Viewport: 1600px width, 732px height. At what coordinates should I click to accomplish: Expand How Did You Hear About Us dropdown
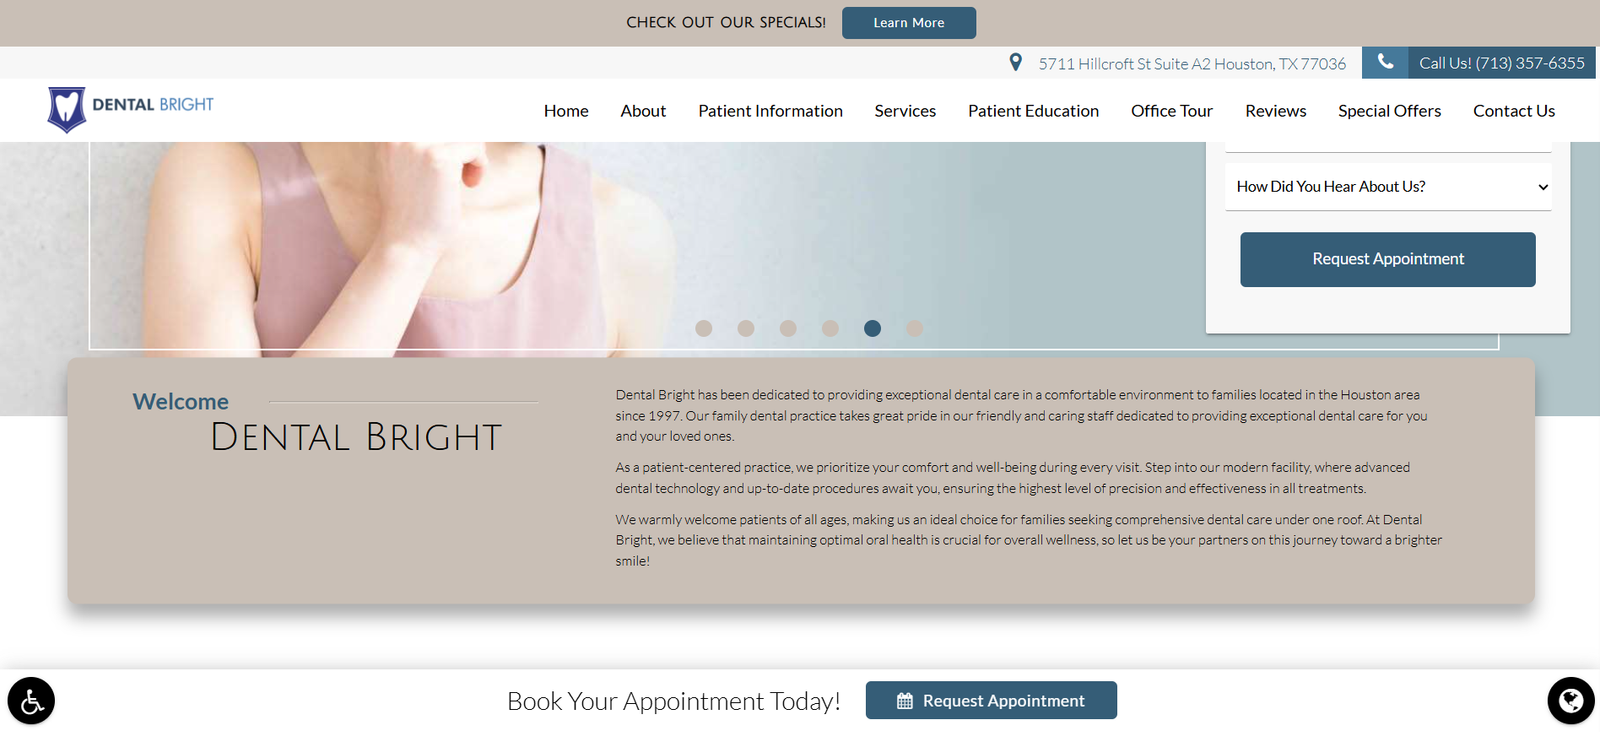pyautogui.click(x=1388, y=187)
